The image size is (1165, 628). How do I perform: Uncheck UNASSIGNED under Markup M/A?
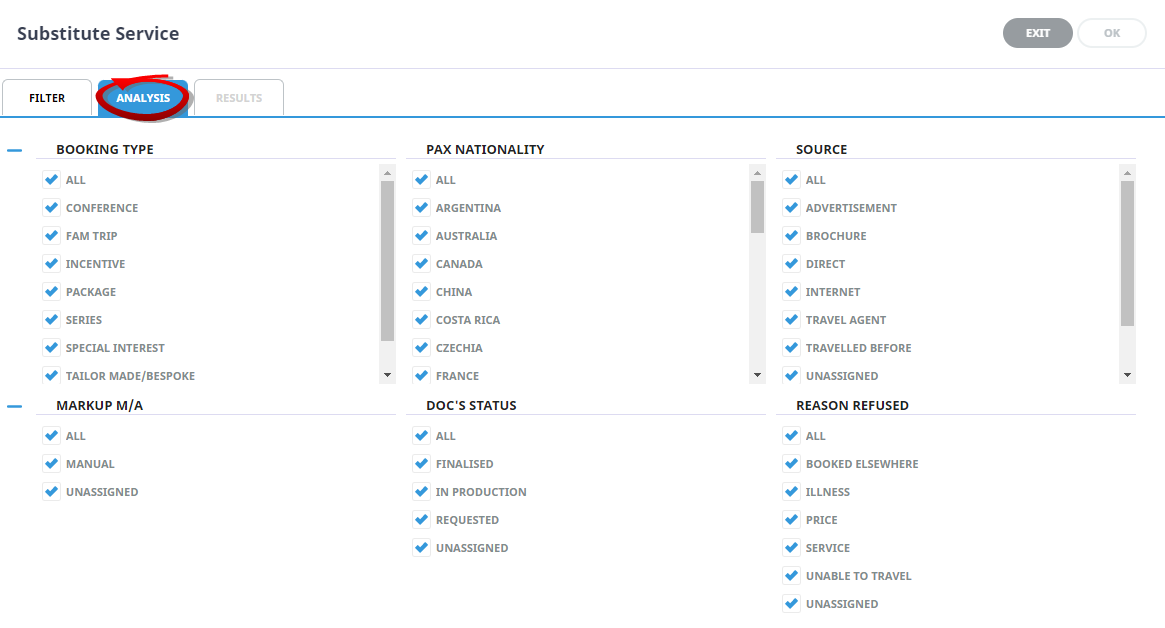pyautogui.click(x=51, y=492)
